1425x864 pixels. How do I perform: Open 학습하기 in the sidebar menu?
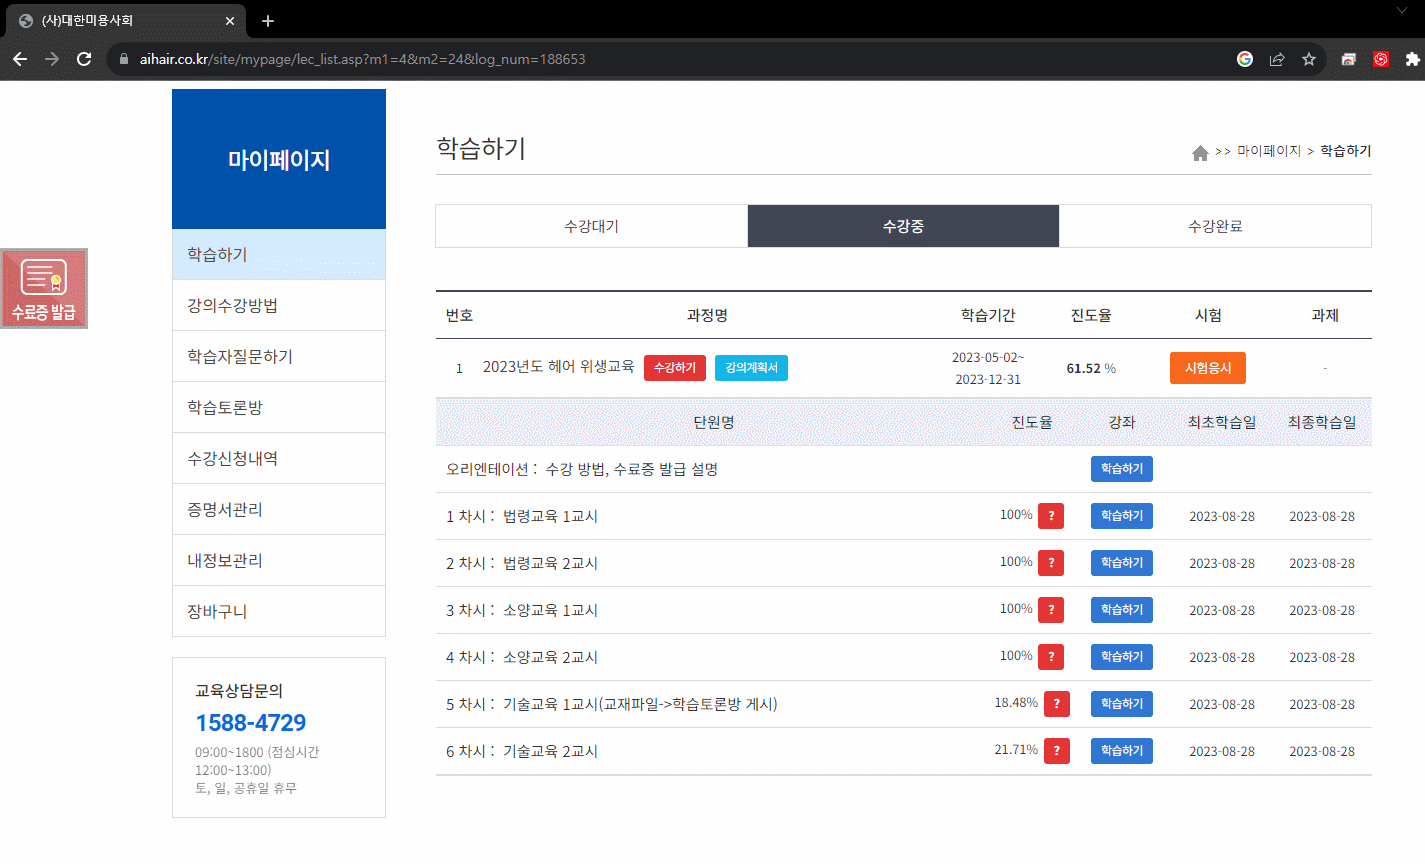point(279,255)
